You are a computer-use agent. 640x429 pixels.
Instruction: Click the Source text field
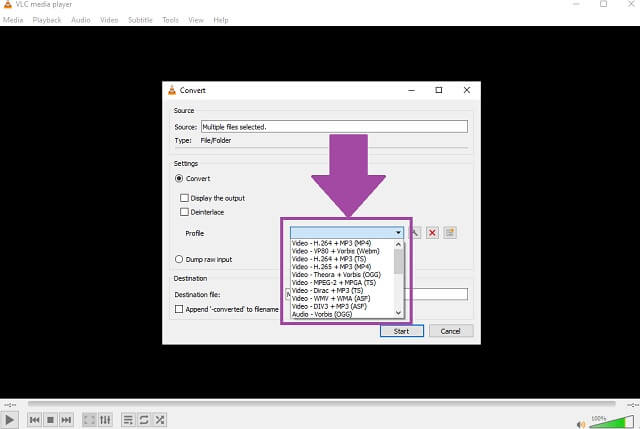(334, 127)
